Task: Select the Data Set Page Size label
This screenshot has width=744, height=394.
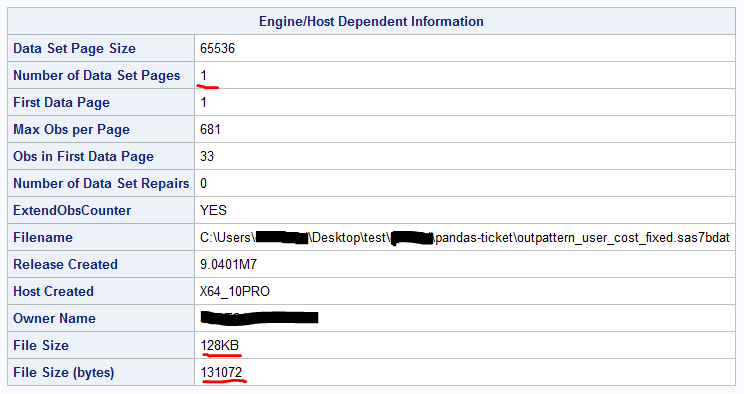Action: [x=74, y=48]
